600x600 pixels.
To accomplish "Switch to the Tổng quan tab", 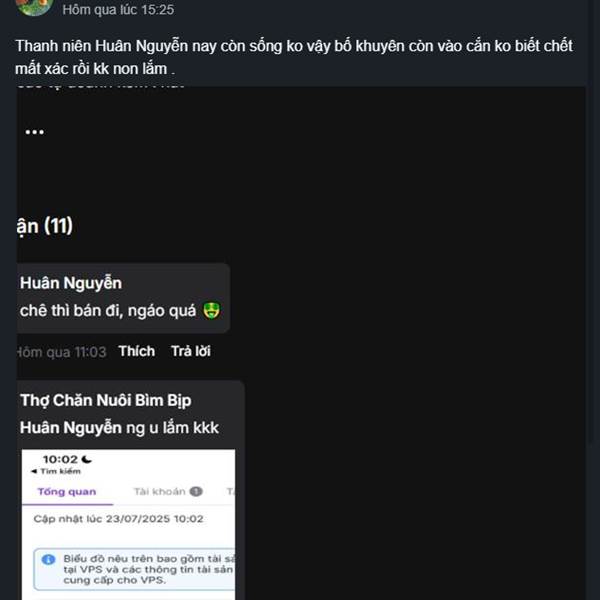I will [67, 492].
